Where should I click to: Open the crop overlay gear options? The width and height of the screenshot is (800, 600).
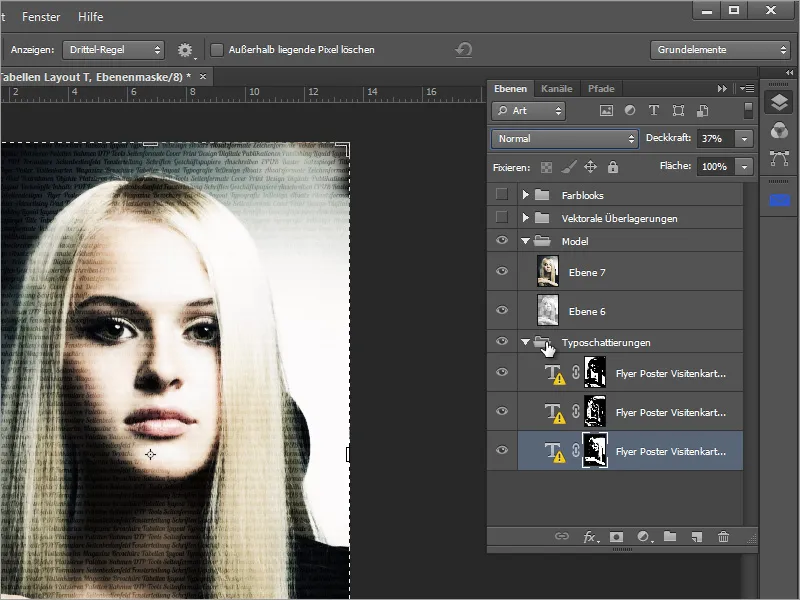point(185,50)
